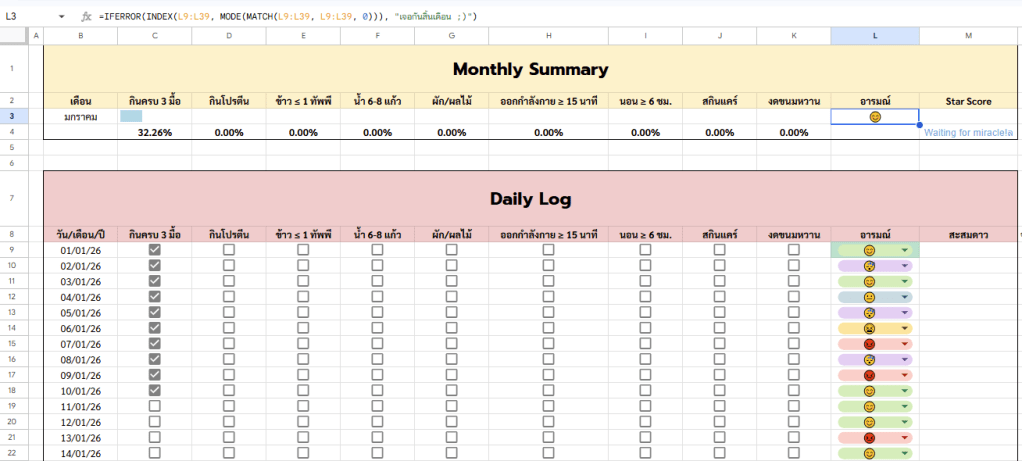The image size is (1022, 461).
Task: Tick the 01/01/26 กินโปรตีน checkbox
Action: 229,250
